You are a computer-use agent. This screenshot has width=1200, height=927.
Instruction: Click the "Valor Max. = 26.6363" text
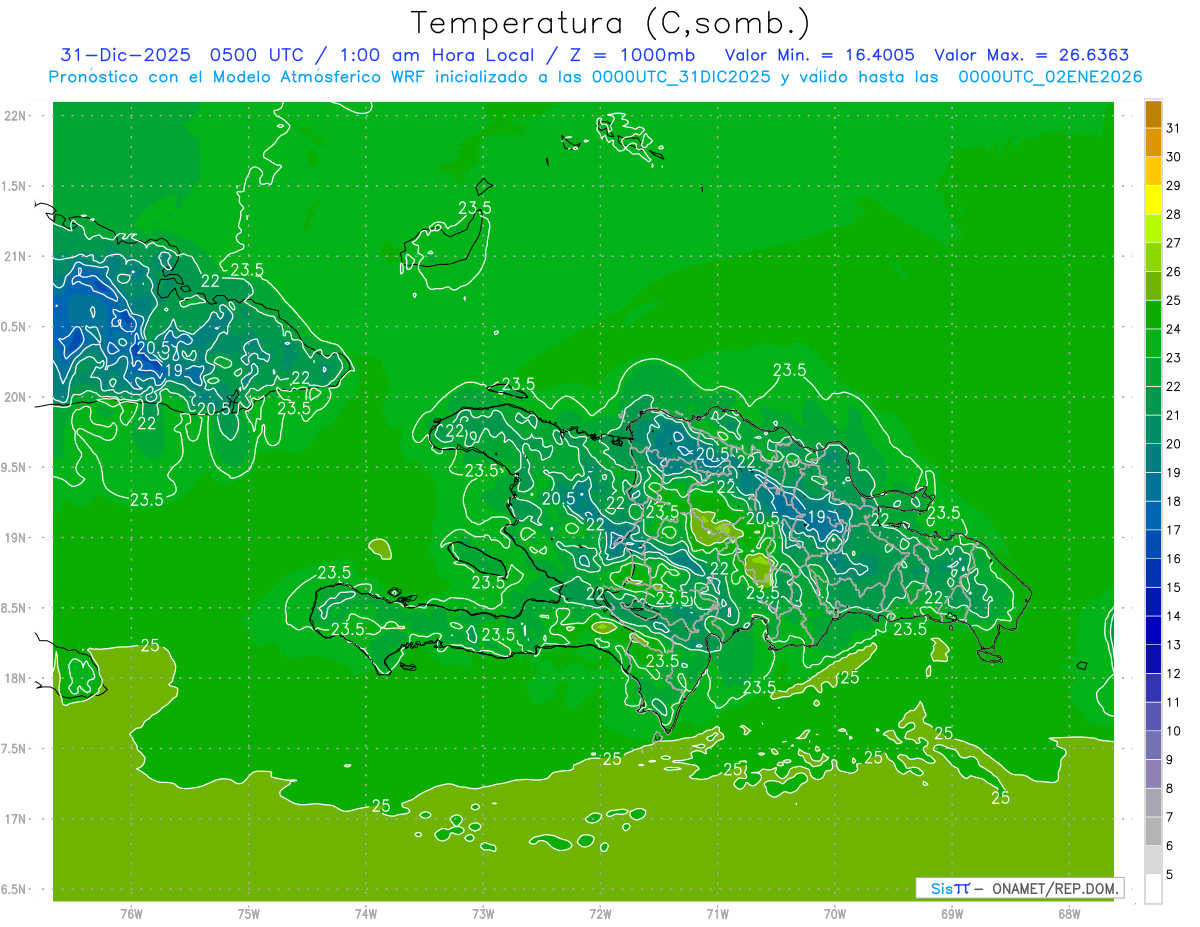(1031, 55)
